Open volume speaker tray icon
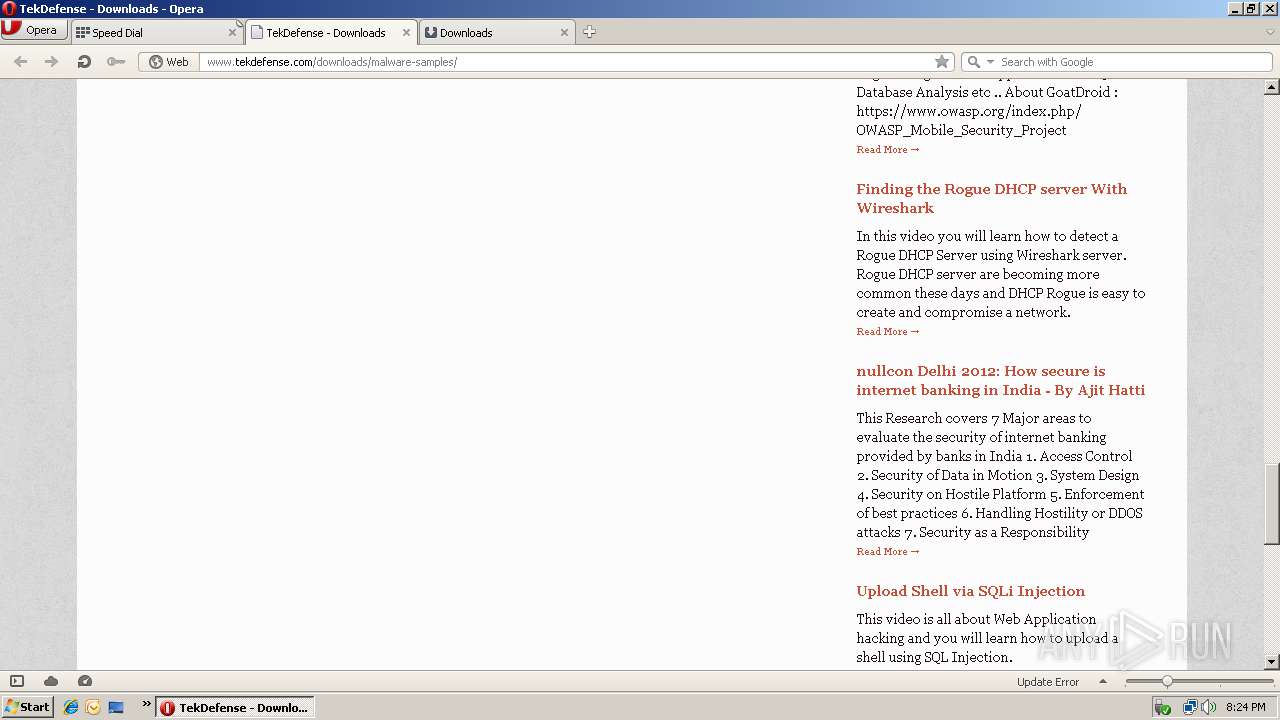The width and height of the screenshot is (1280, 720). 1208,707
